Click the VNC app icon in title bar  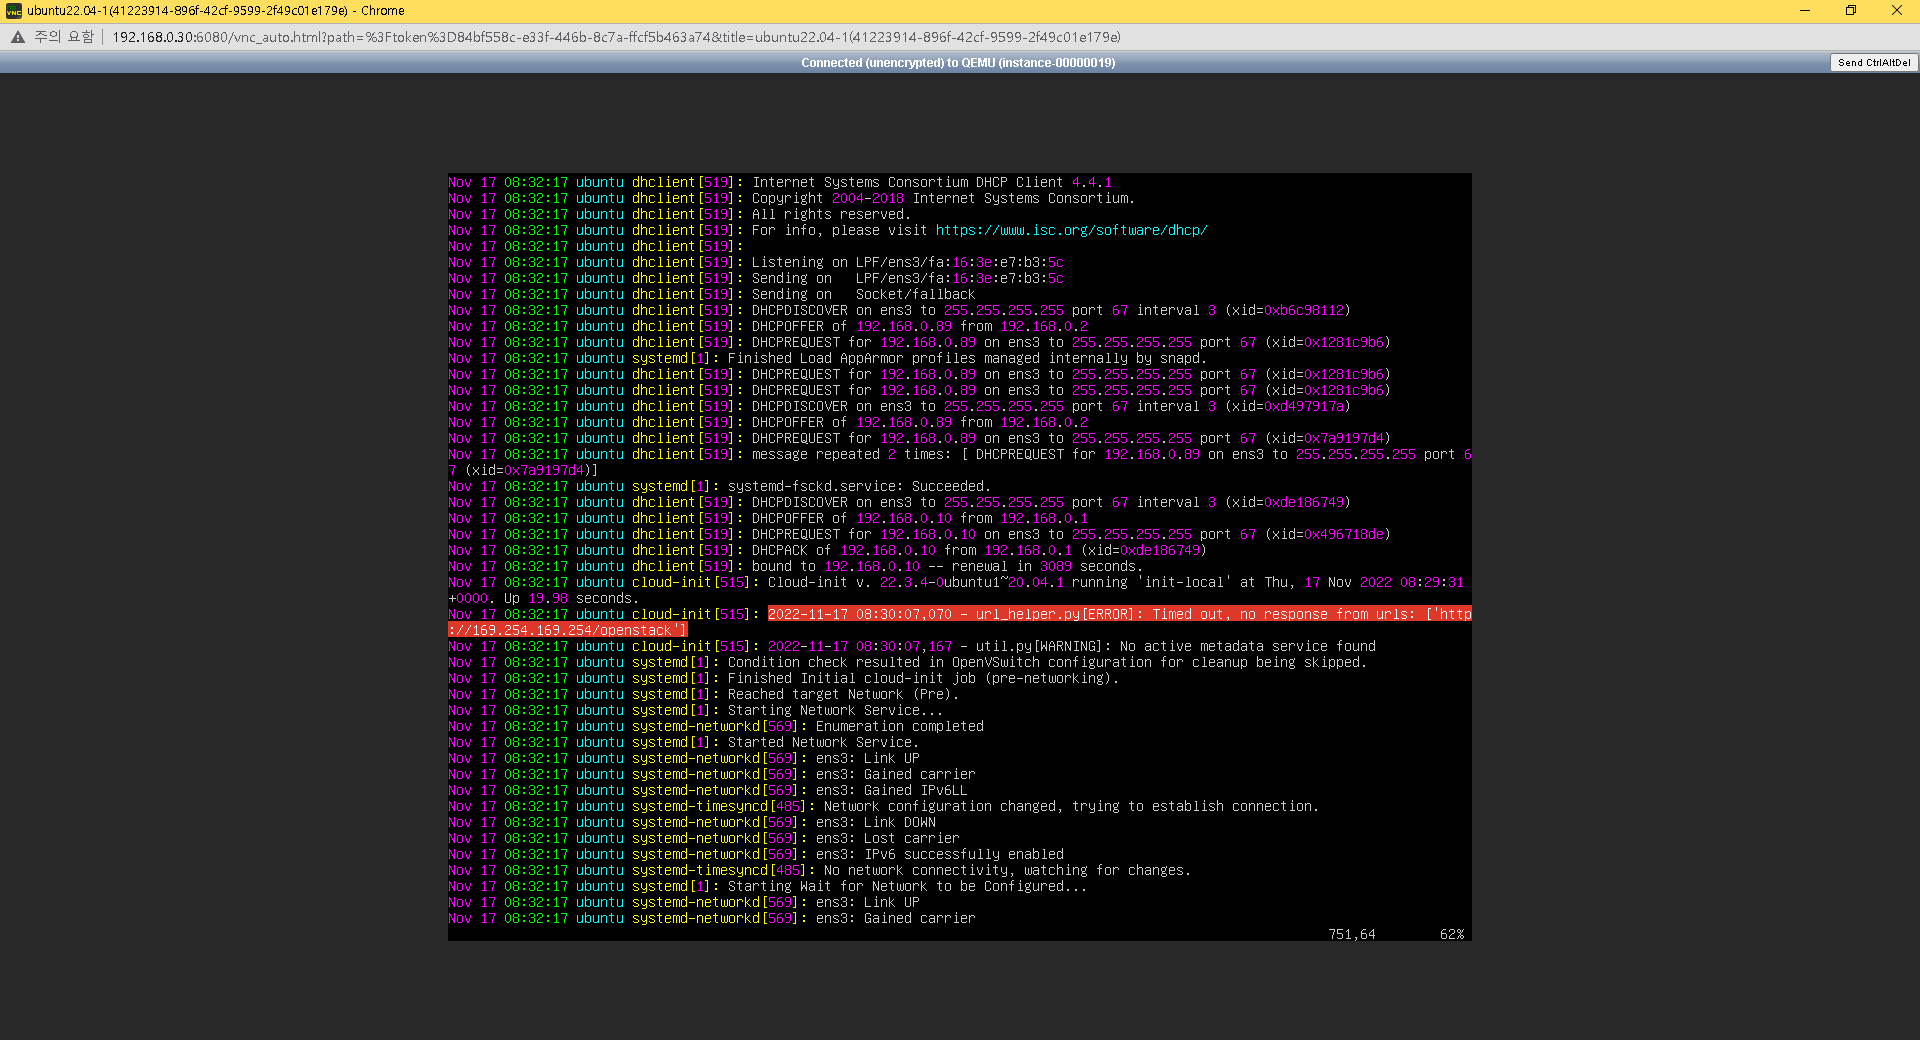coord(13,11)
